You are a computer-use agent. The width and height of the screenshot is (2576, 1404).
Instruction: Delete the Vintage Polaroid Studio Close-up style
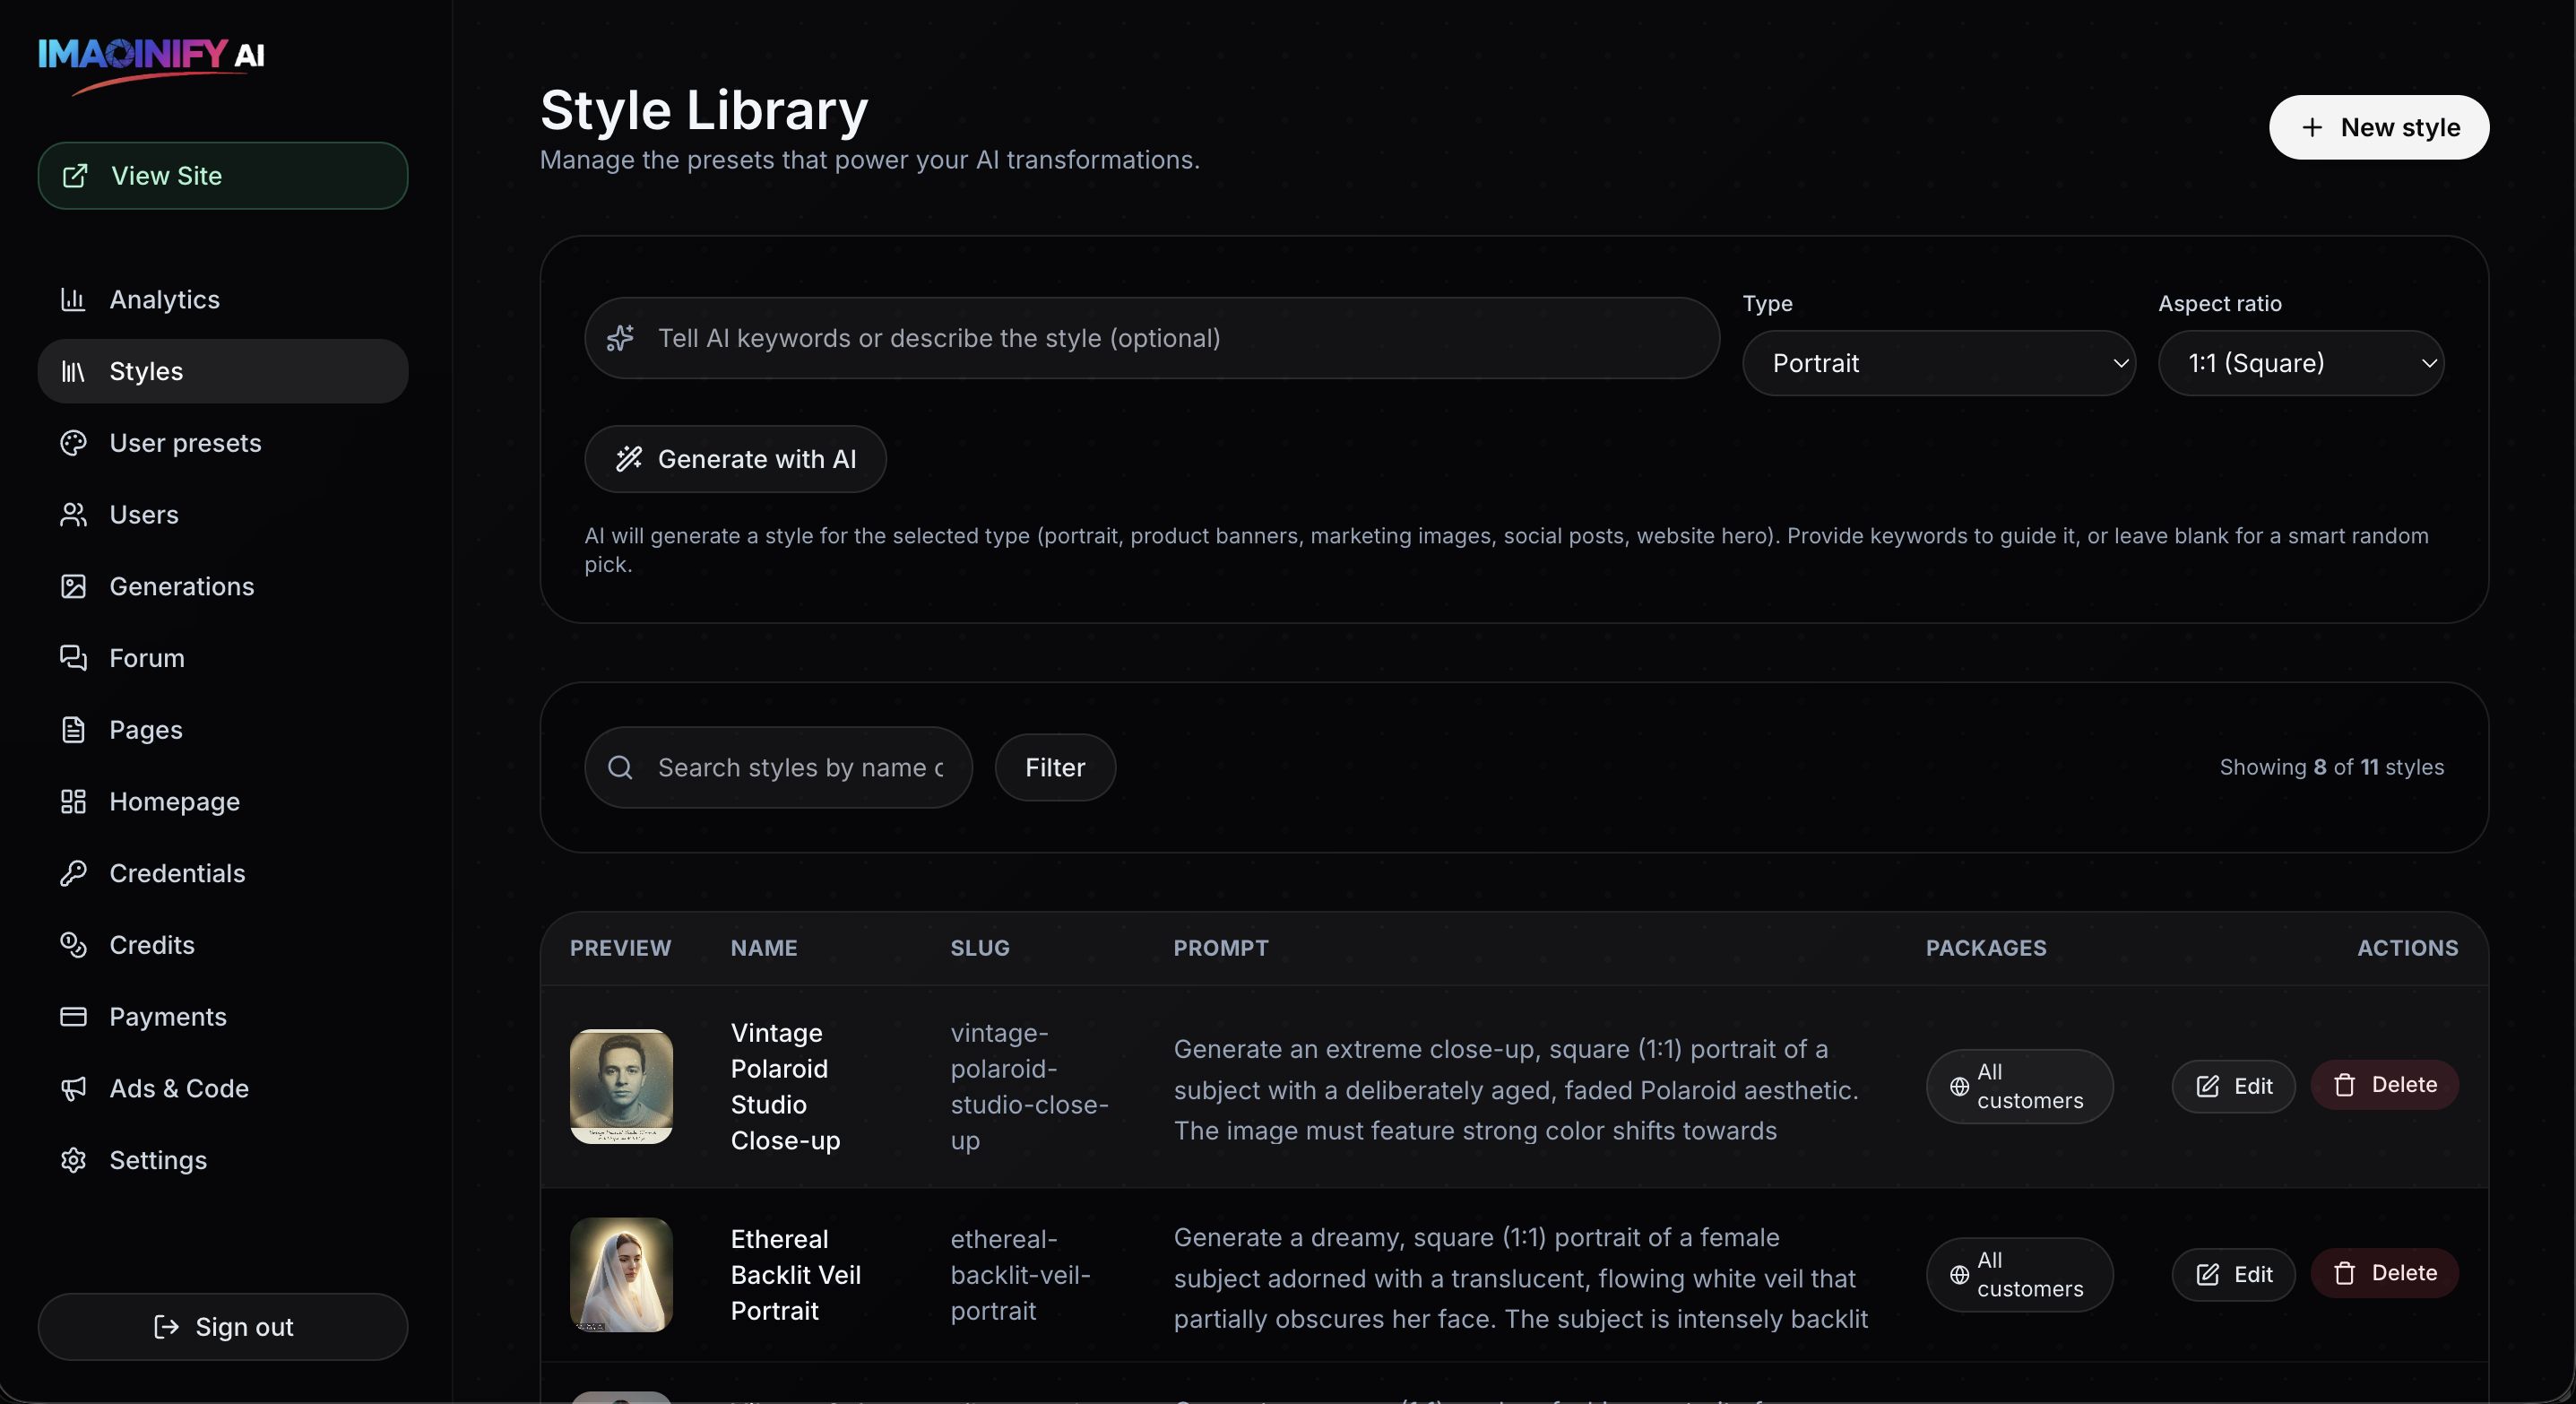click(2384, 1085)
